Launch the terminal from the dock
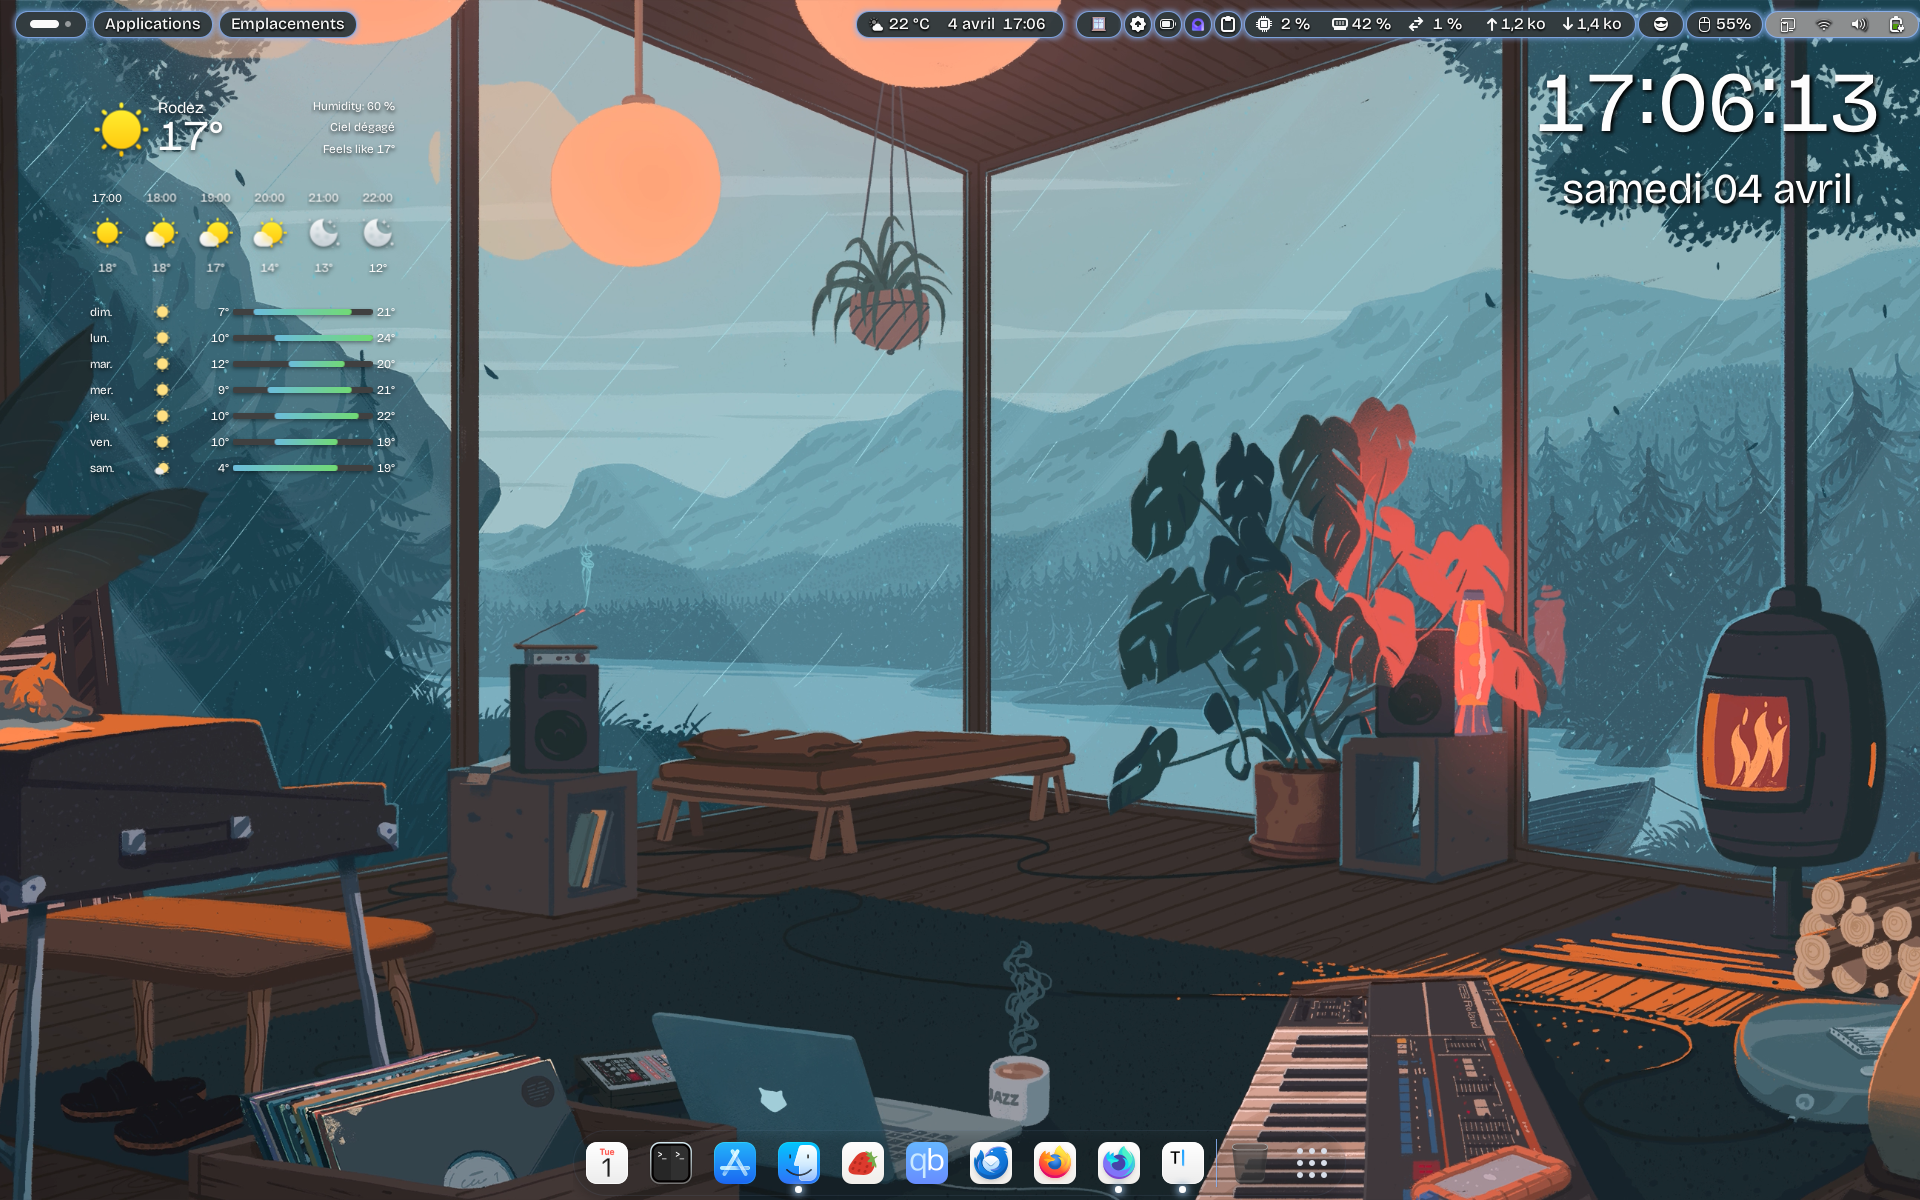The image size is (1920, 1200). click(671, 1163)
